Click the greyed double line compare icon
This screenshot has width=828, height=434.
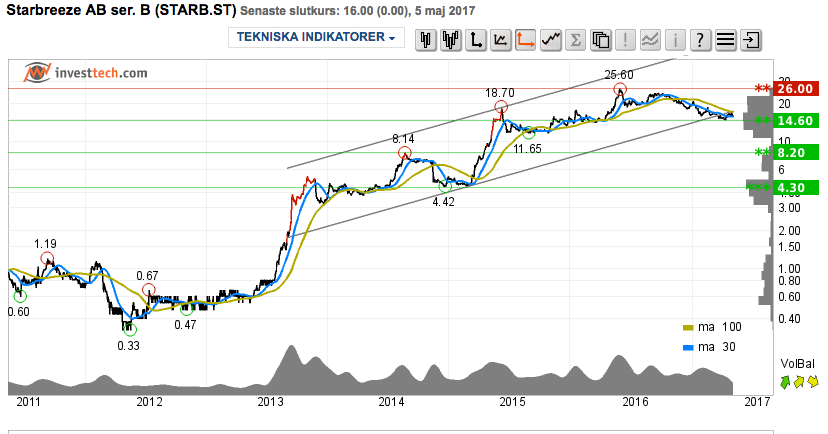(x=650, y=40)
